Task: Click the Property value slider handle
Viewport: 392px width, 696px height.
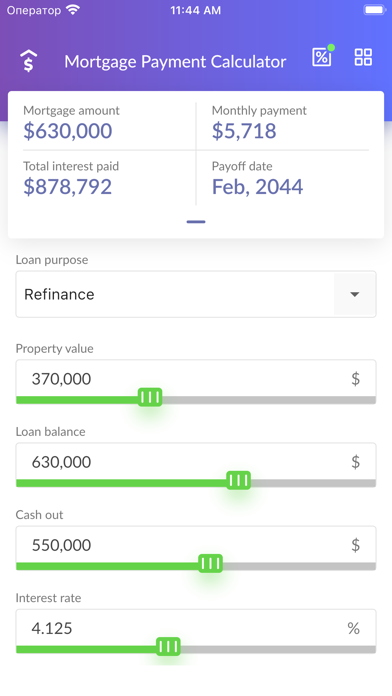Action: coord(150,397)
